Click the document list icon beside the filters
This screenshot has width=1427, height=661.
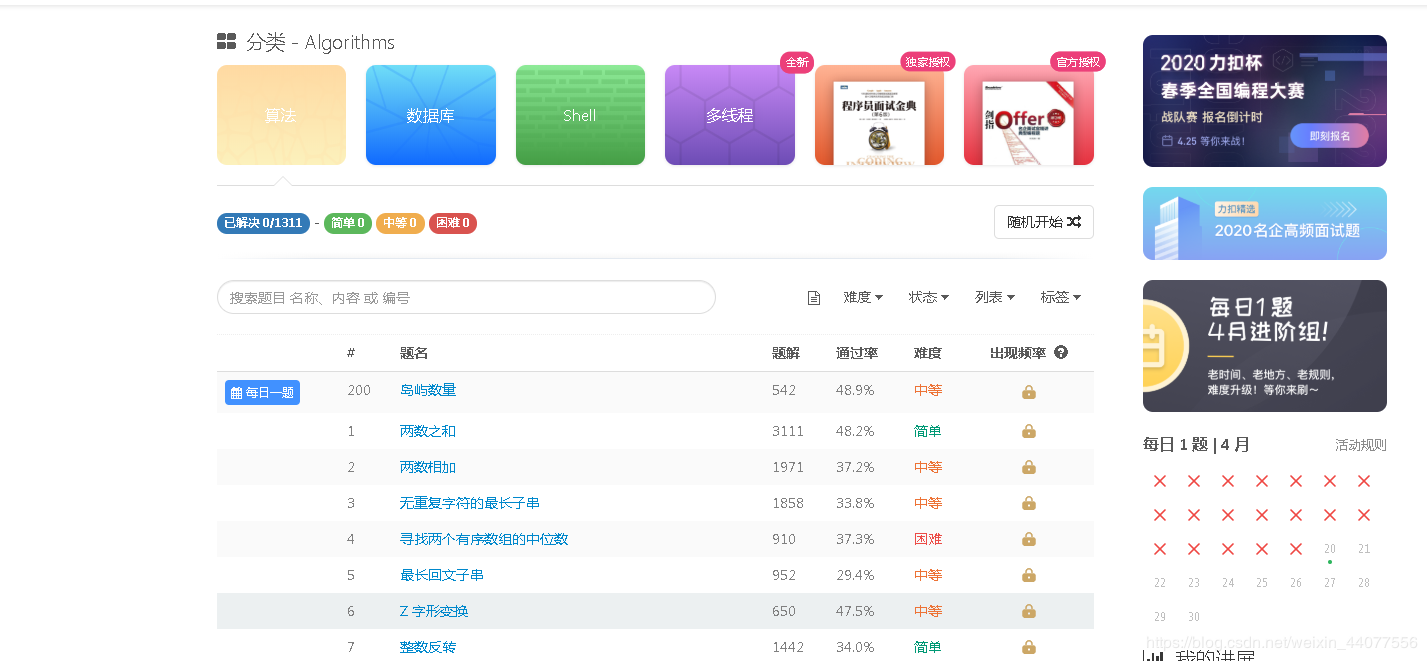point(814,297)
